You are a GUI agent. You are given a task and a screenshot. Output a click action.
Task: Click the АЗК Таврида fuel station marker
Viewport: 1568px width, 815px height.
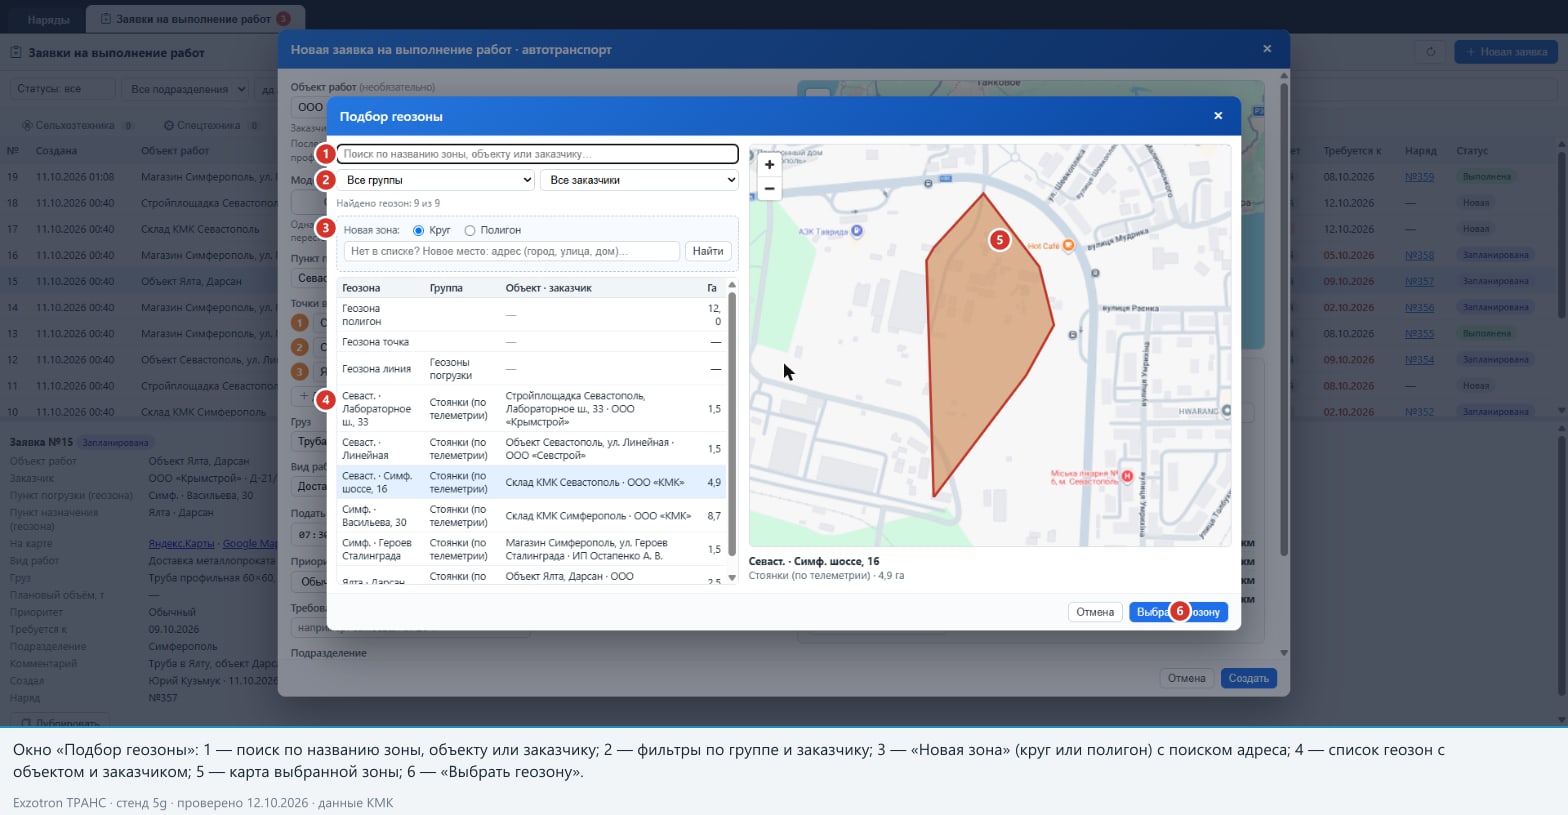[x=856, y=231]
